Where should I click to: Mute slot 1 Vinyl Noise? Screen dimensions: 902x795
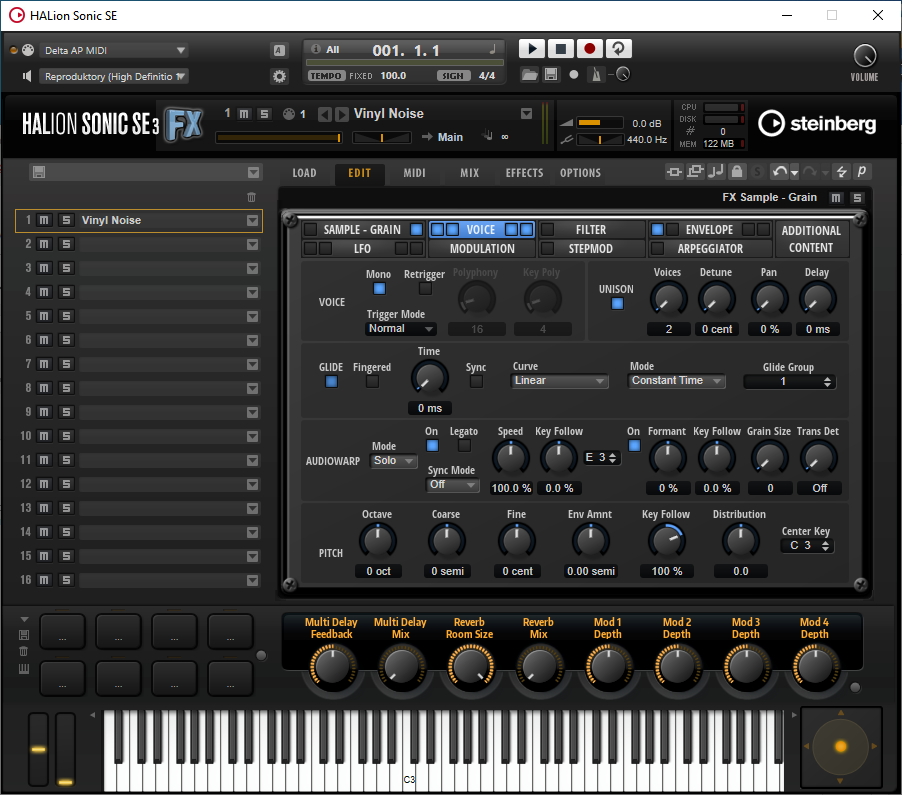click(44, 220)
